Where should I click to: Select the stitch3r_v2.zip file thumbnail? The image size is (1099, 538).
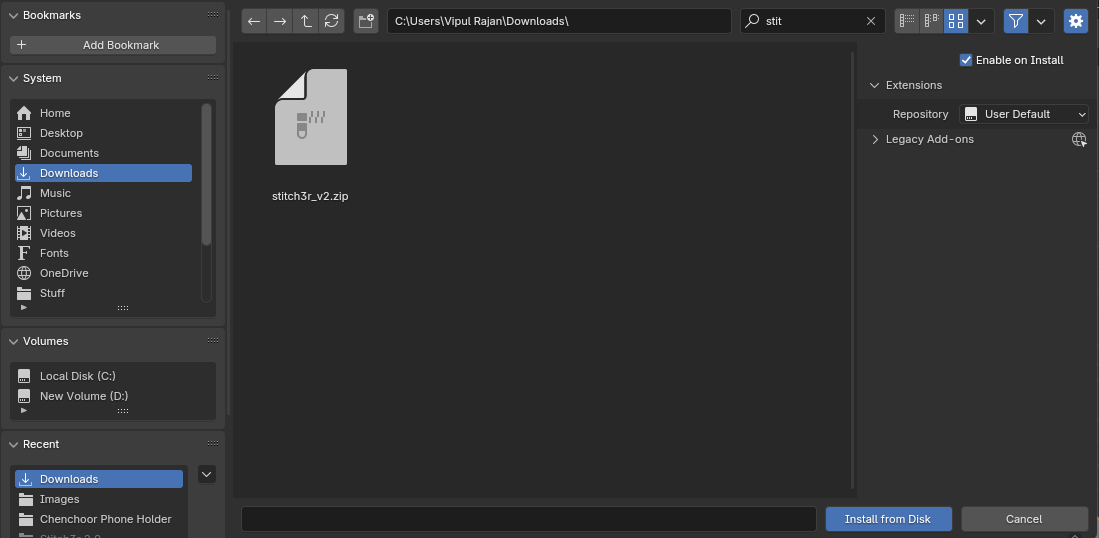coord(310,117)
